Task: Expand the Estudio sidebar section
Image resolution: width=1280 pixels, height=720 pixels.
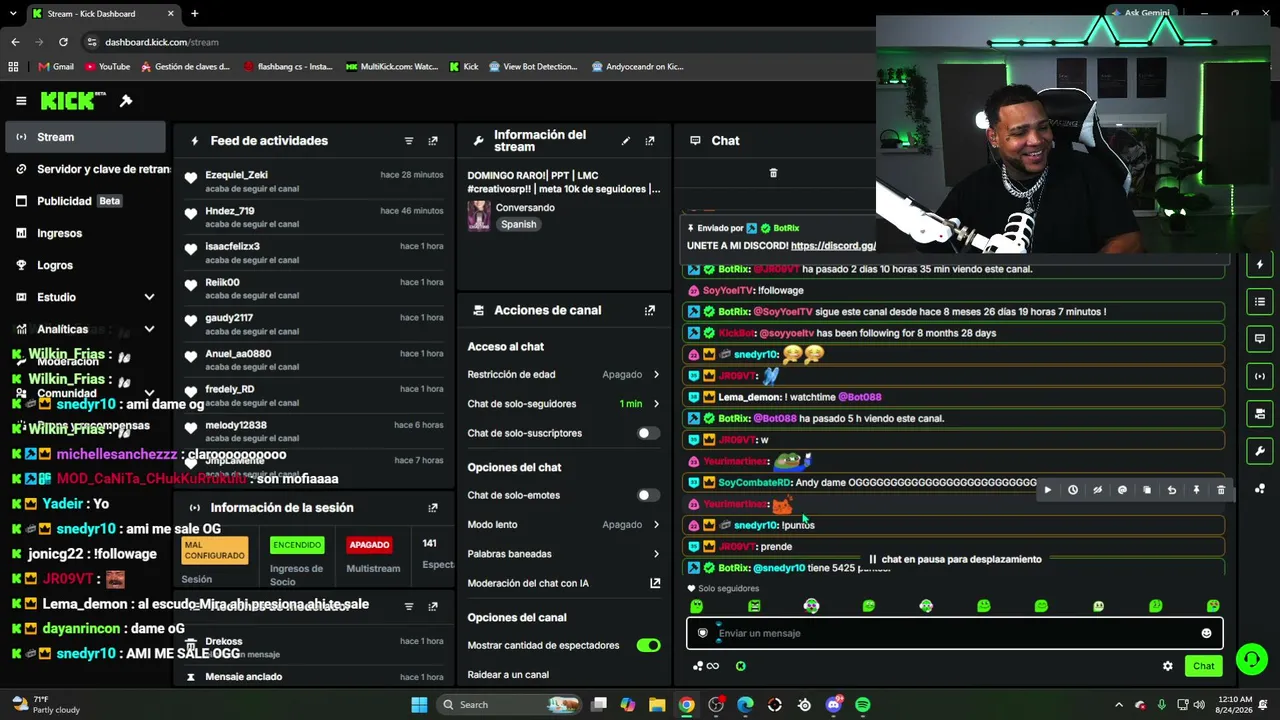Action: point(149,297)
